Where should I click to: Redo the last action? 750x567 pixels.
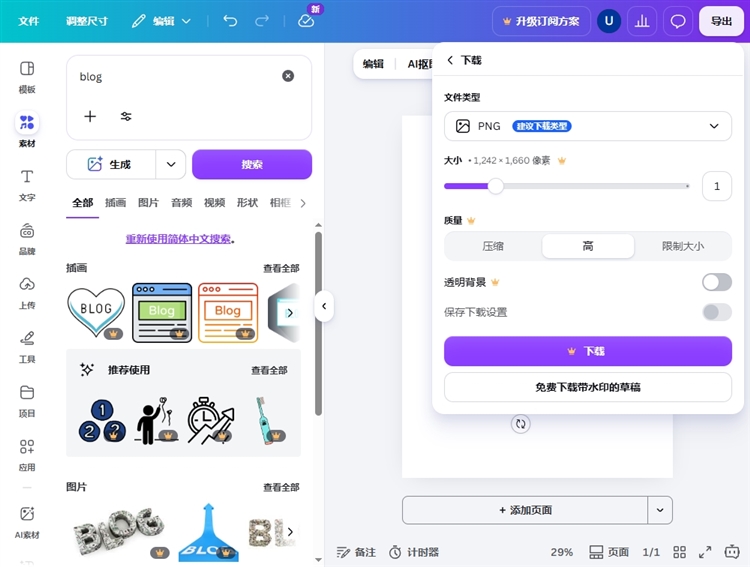[x=262, y=21]
